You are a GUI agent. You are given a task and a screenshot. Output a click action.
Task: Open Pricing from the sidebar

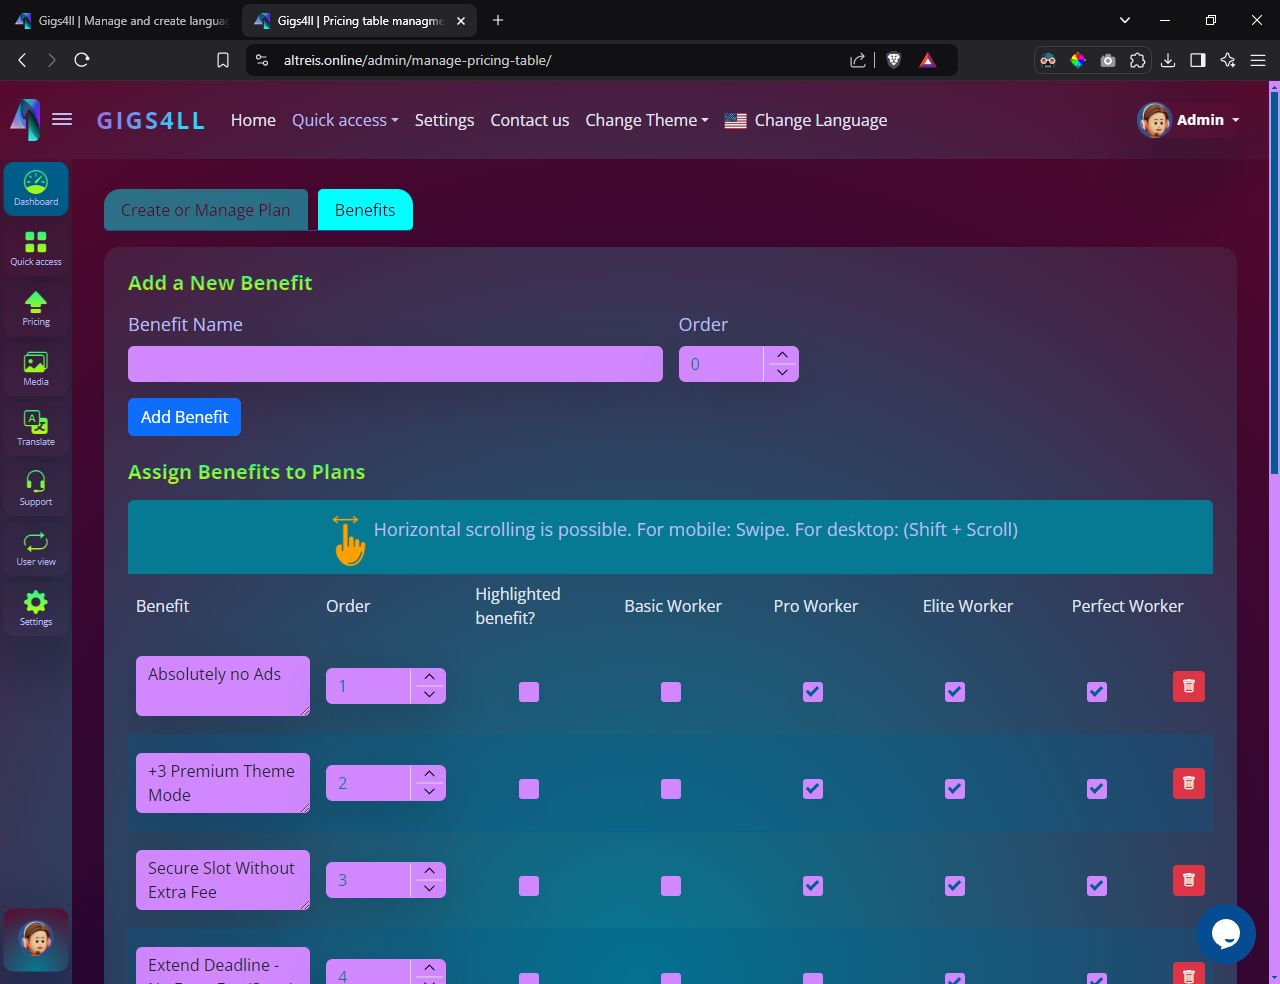click(36, 308)
